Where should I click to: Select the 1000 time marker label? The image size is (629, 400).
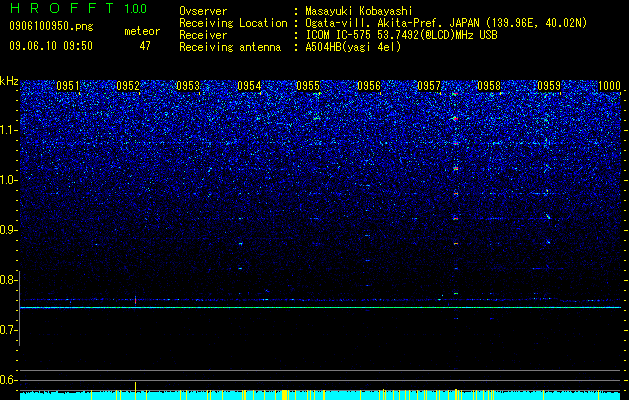click(609, 86)
